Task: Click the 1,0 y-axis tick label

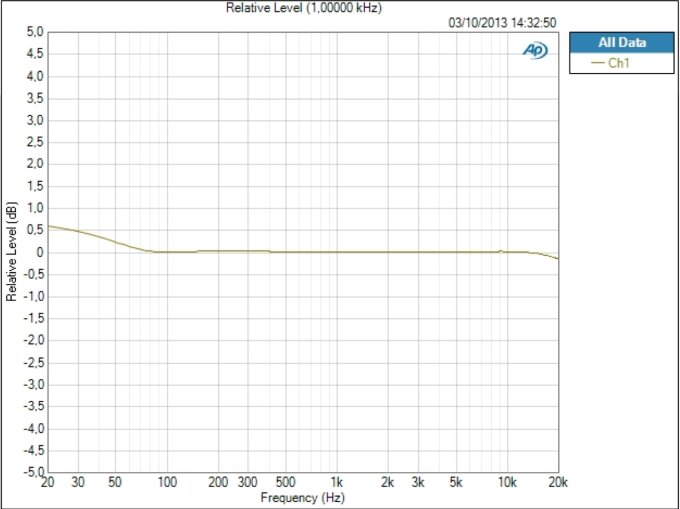Action: [x=35, y=208]
